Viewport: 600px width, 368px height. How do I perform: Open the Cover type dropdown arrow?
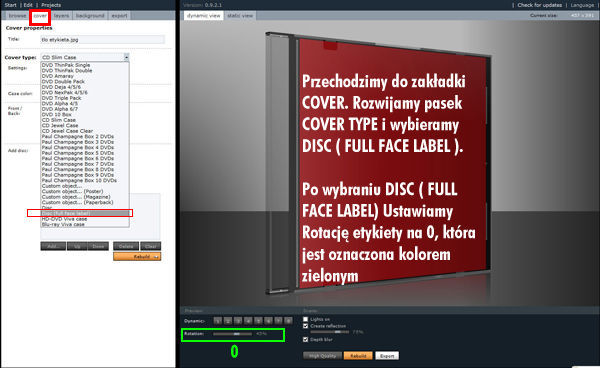tap(126, 57)
